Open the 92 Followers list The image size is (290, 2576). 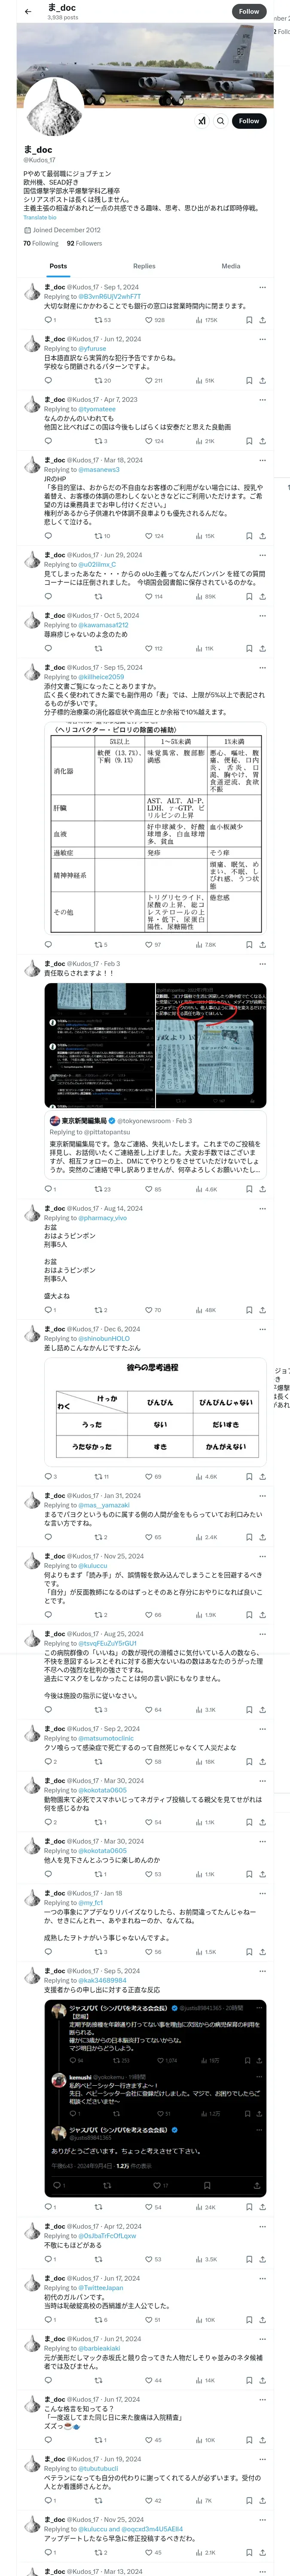[x=84, y=243]
